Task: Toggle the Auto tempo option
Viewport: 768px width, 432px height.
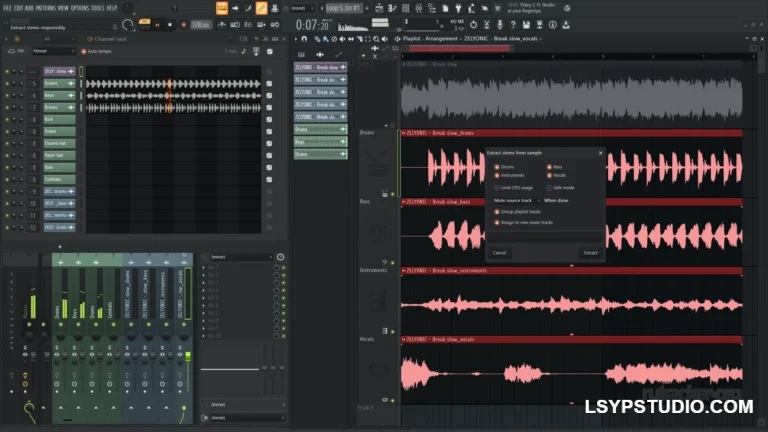Action: 84,51
